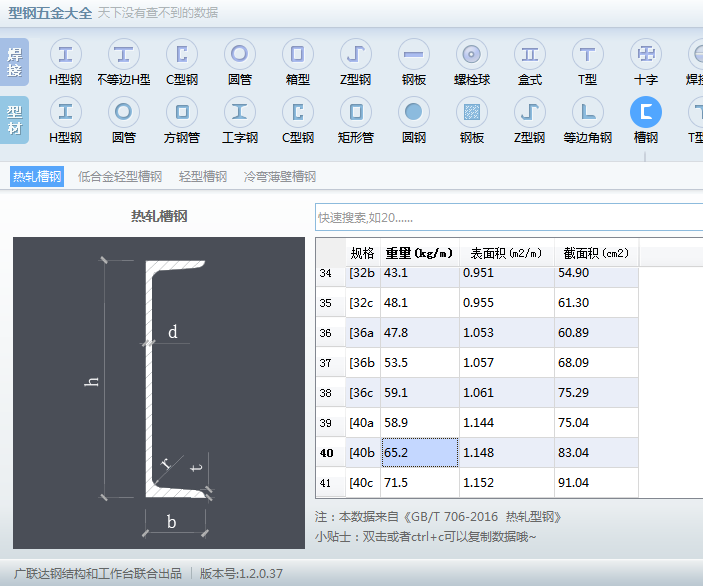Select surface area cell 1.057
Viewport: 703px width, 586px height.
click(507, 363)
